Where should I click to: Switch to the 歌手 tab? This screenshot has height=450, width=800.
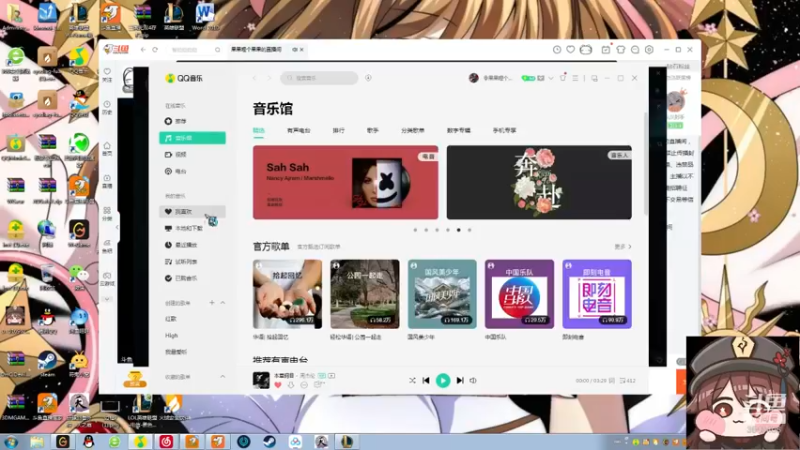point(373,130)
